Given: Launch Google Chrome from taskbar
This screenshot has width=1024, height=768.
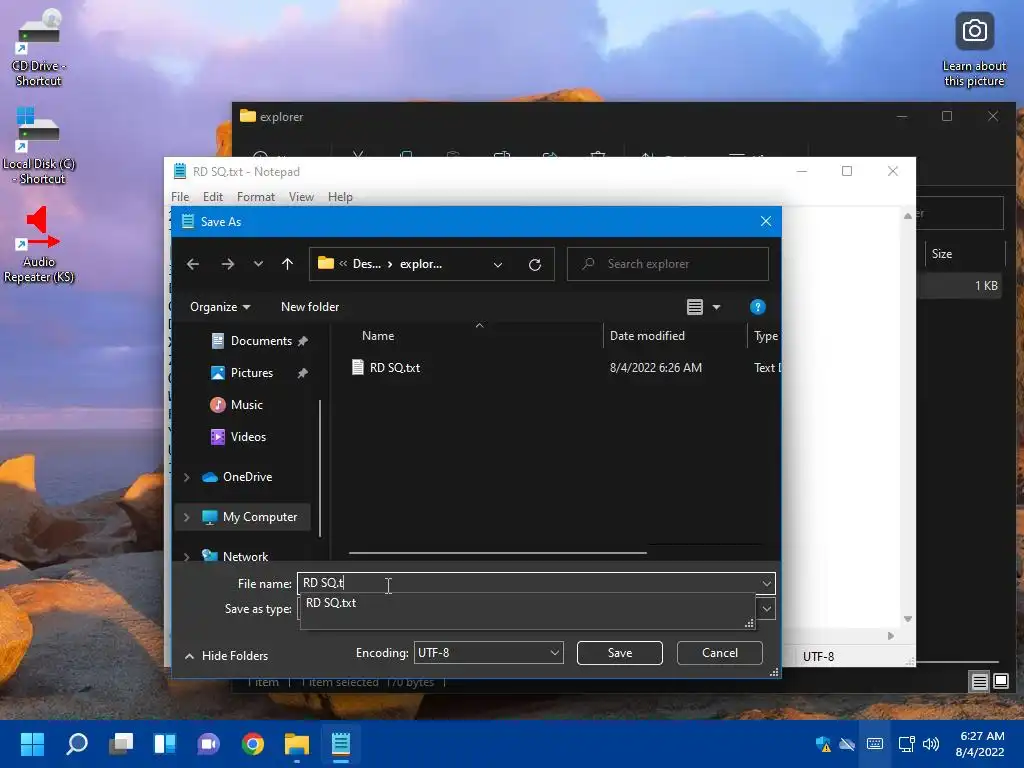Looking at the screenshot, I should (x=253, y=744).
